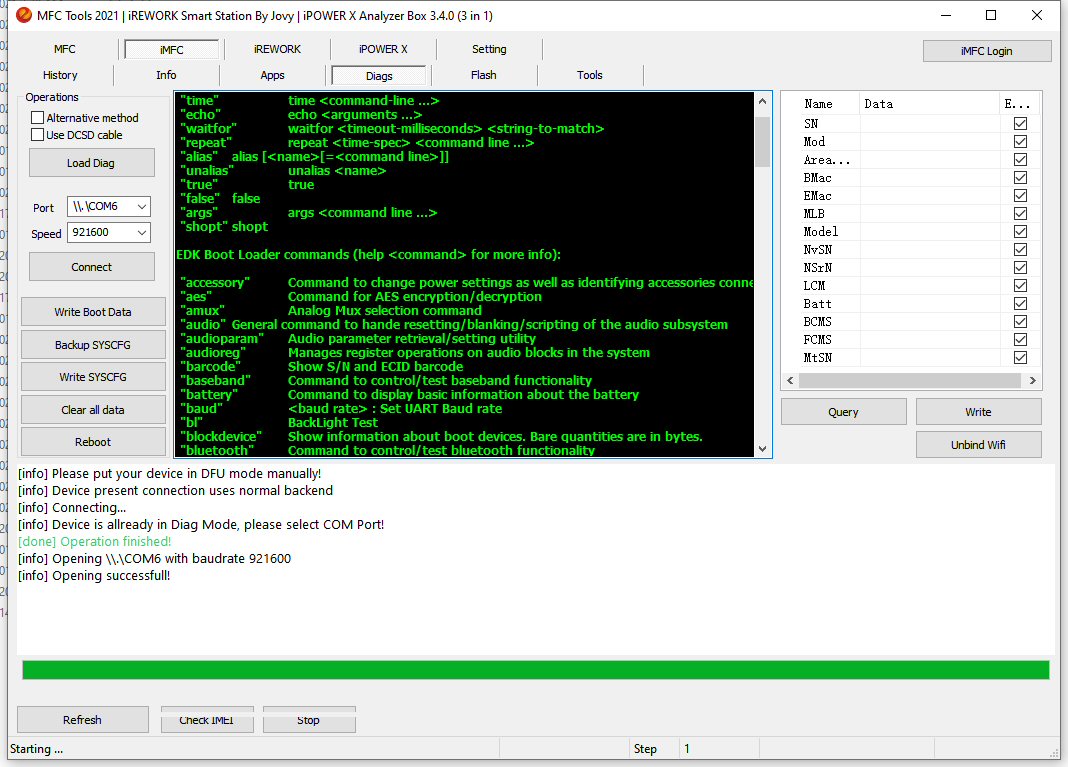Click Query to read device data

843,411
